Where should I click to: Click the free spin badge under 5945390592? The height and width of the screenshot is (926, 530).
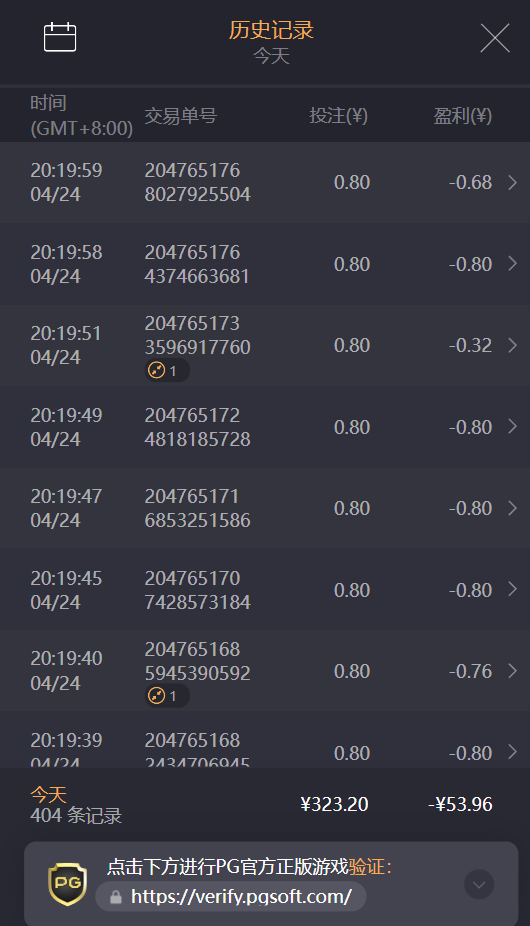[167, 696]
